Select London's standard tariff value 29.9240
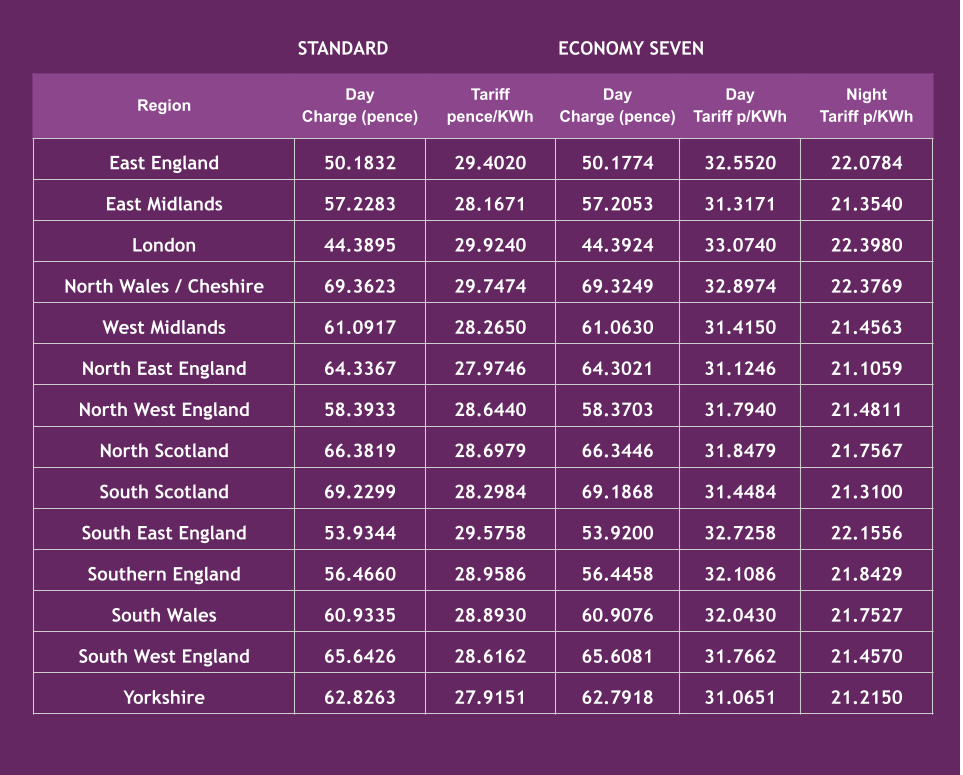 (490, 245)
